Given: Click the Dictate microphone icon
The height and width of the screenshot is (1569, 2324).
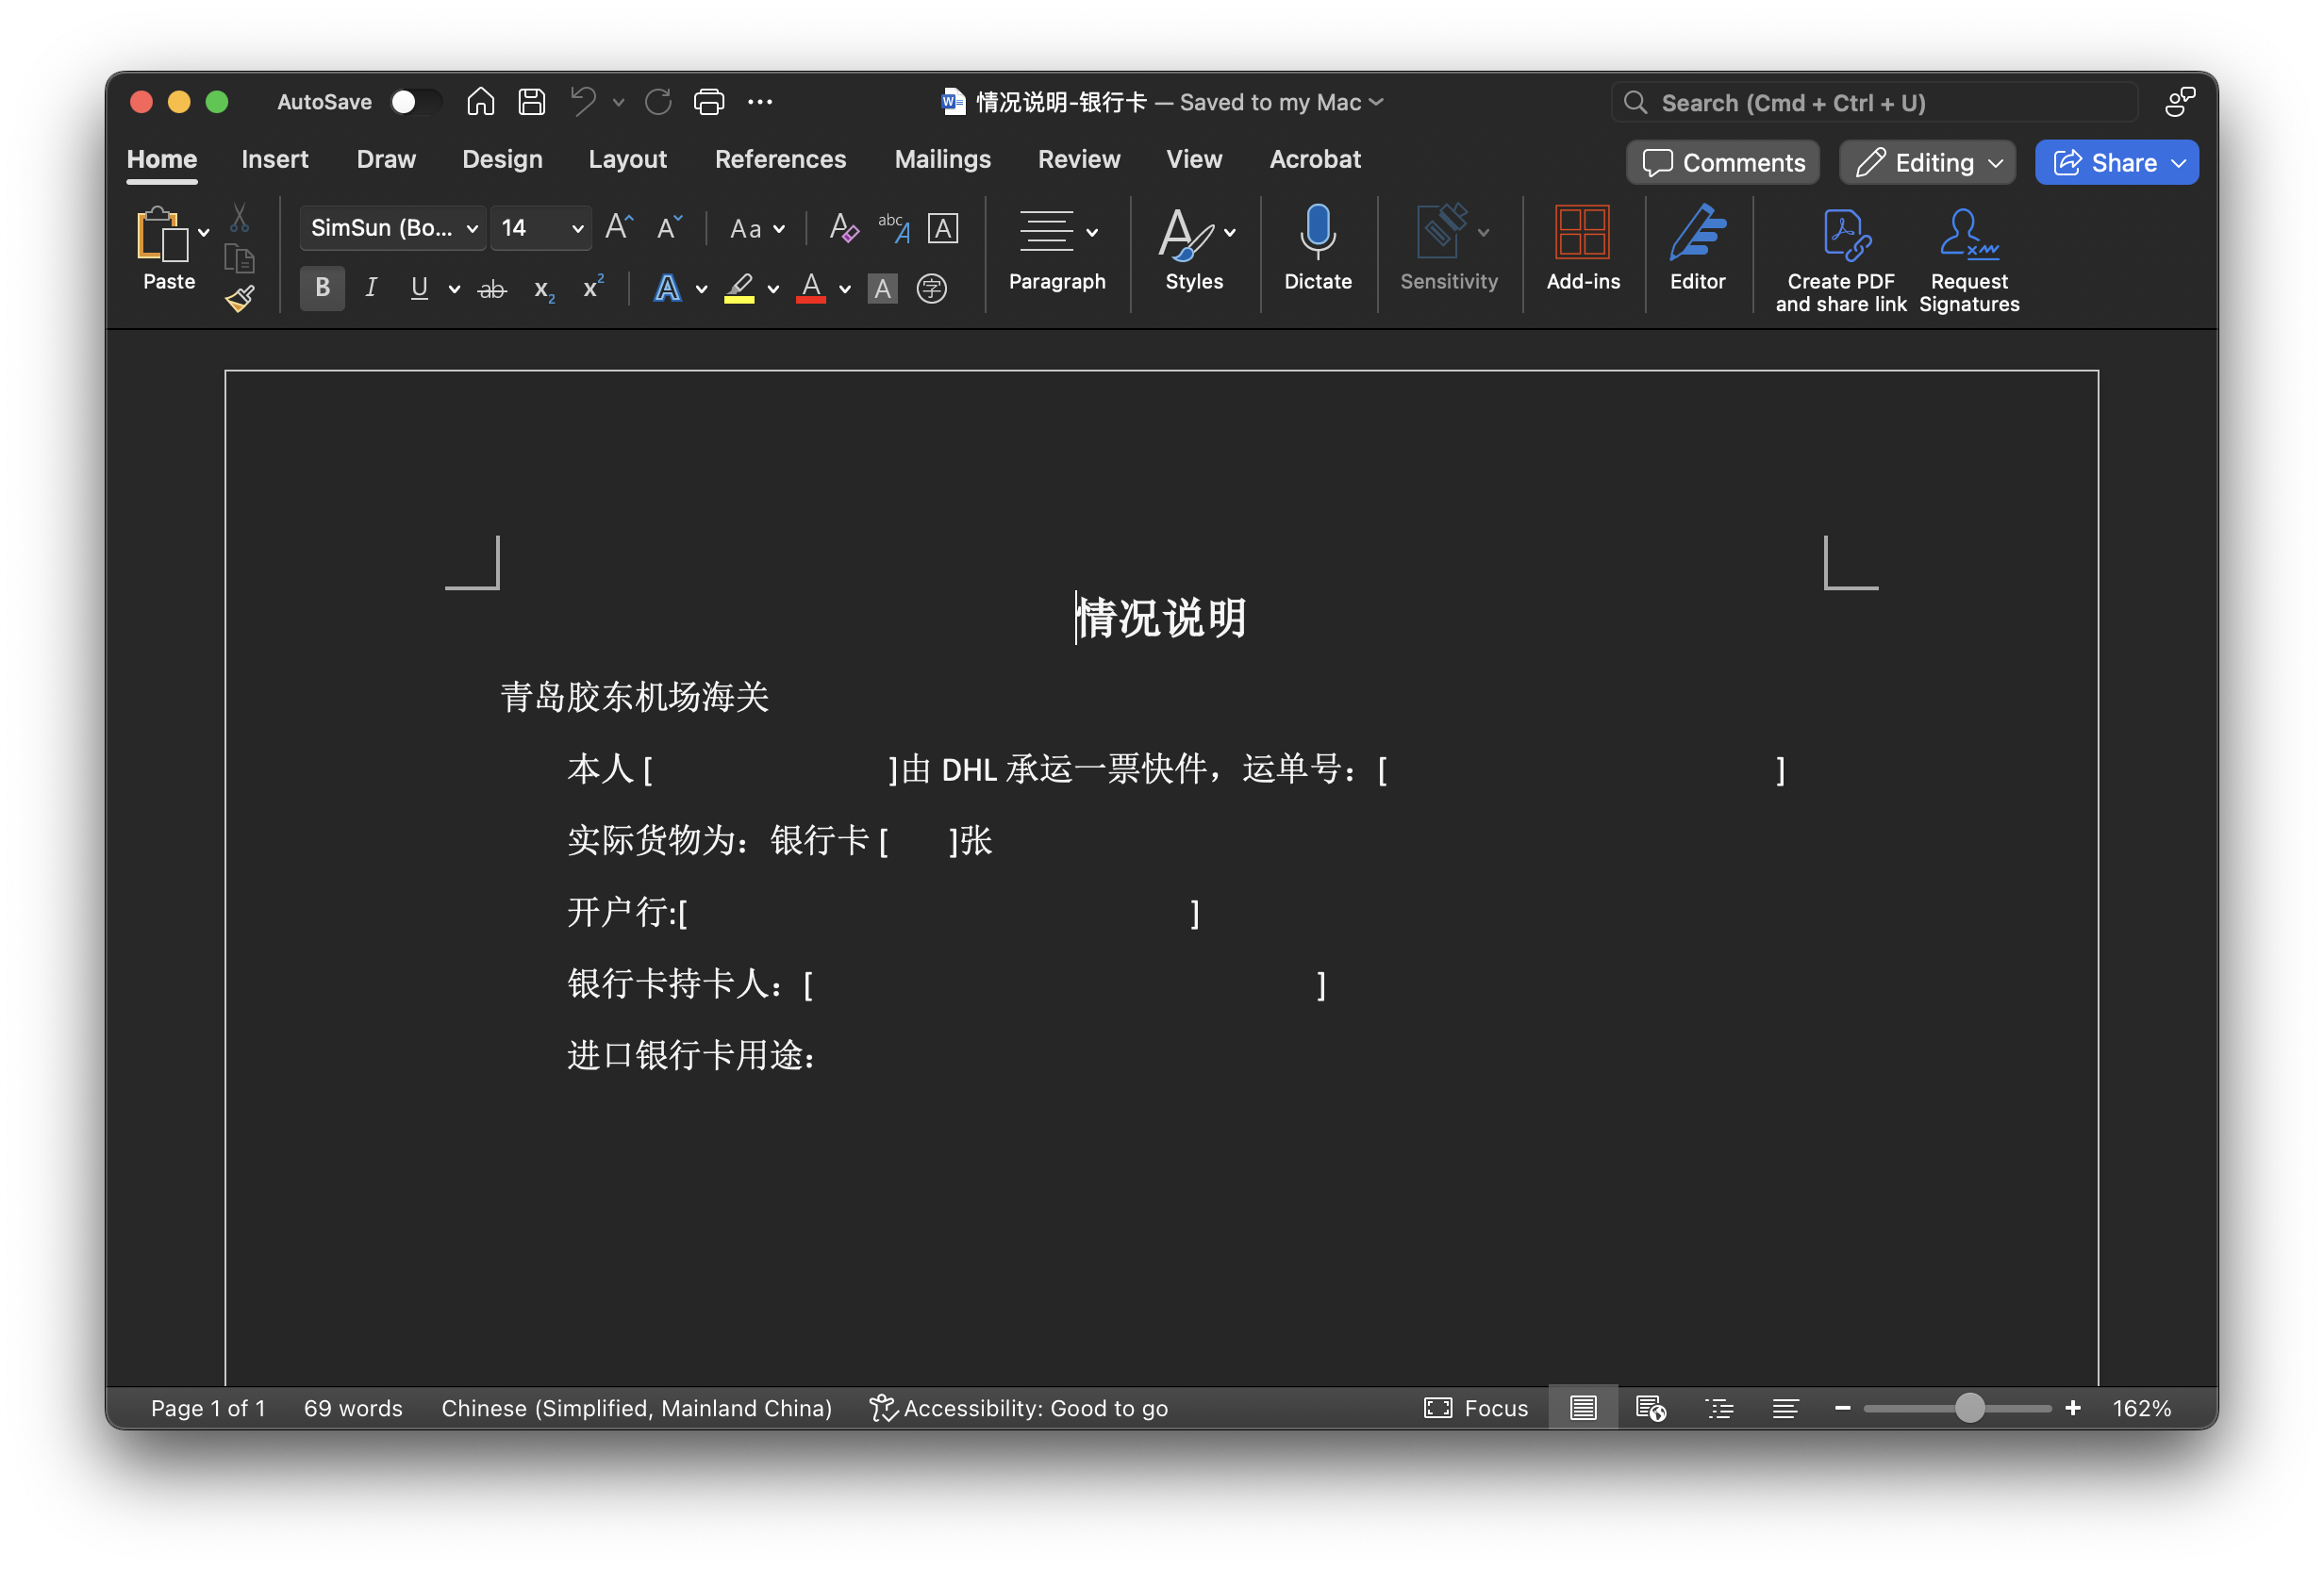Looking at the screenshot, I should tap(1317, 232).
